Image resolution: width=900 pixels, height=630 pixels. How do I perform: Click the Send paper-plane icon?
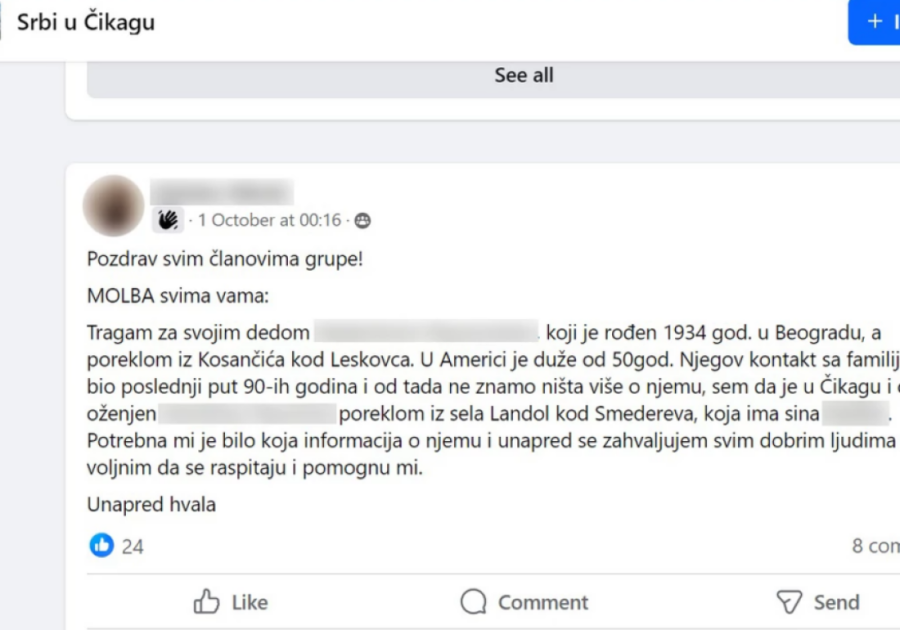[789, 601]
